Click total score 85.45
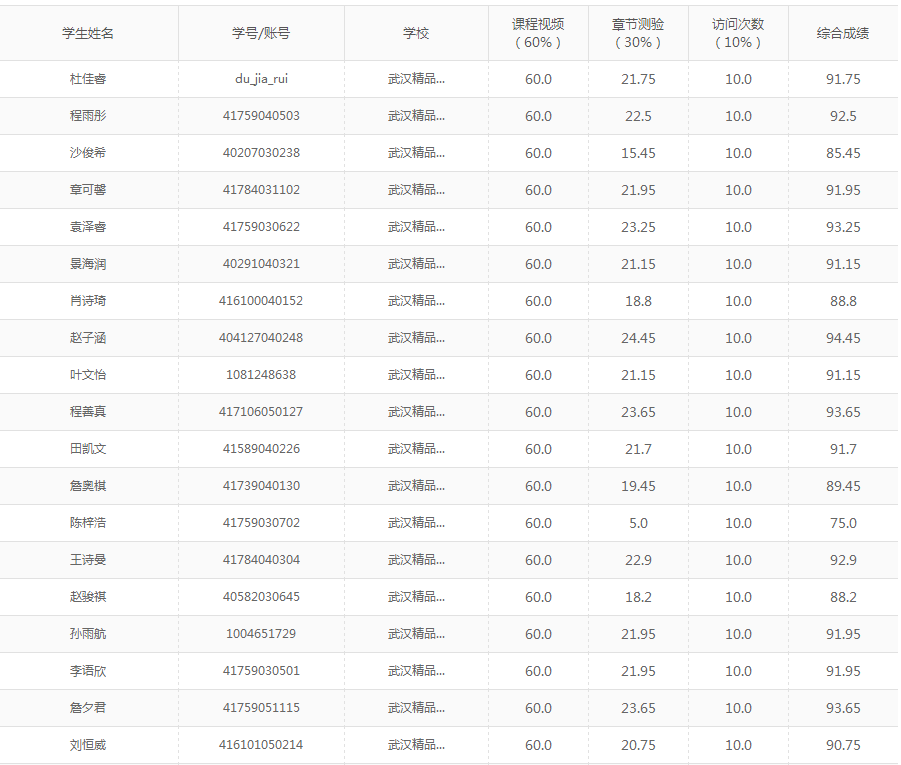 (844, 153)
